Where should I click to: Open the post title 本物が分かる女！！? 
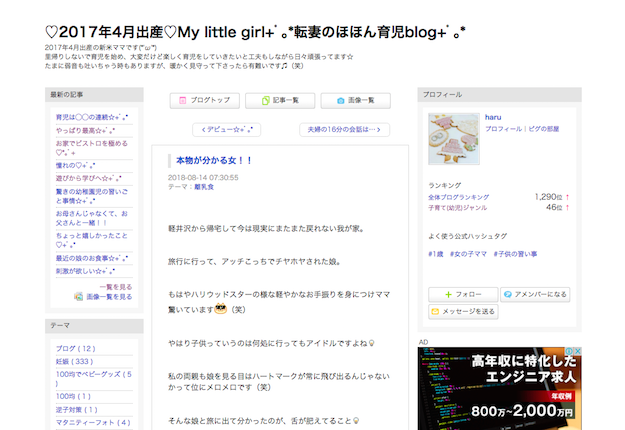click(214, 159)
